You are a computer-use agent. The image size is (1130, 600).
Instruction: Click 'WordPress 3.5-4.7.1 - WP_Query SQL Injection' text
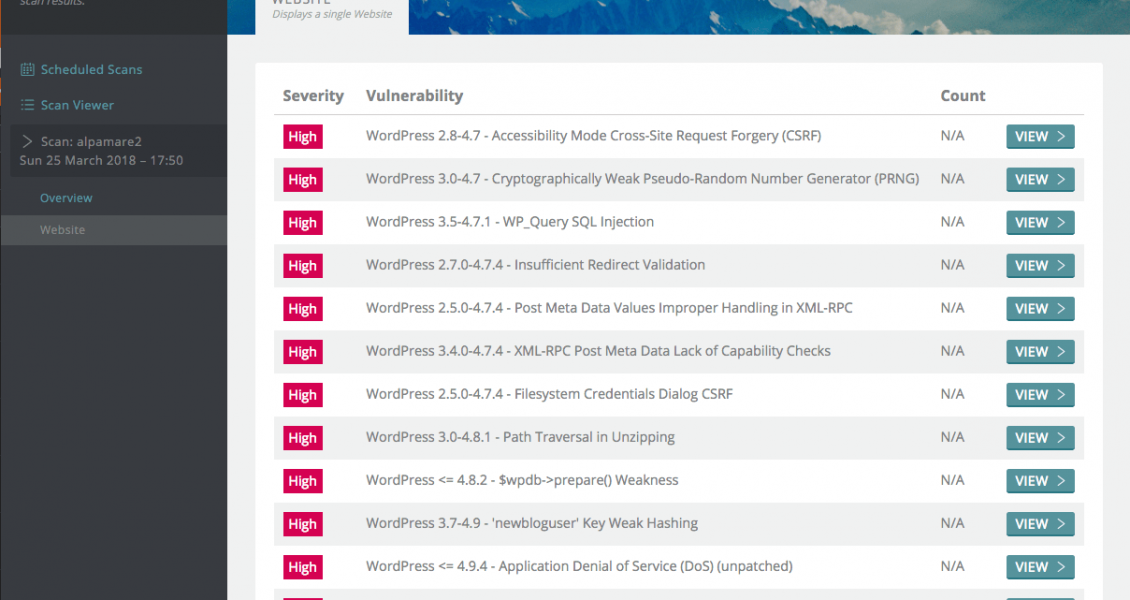[510, 222]
